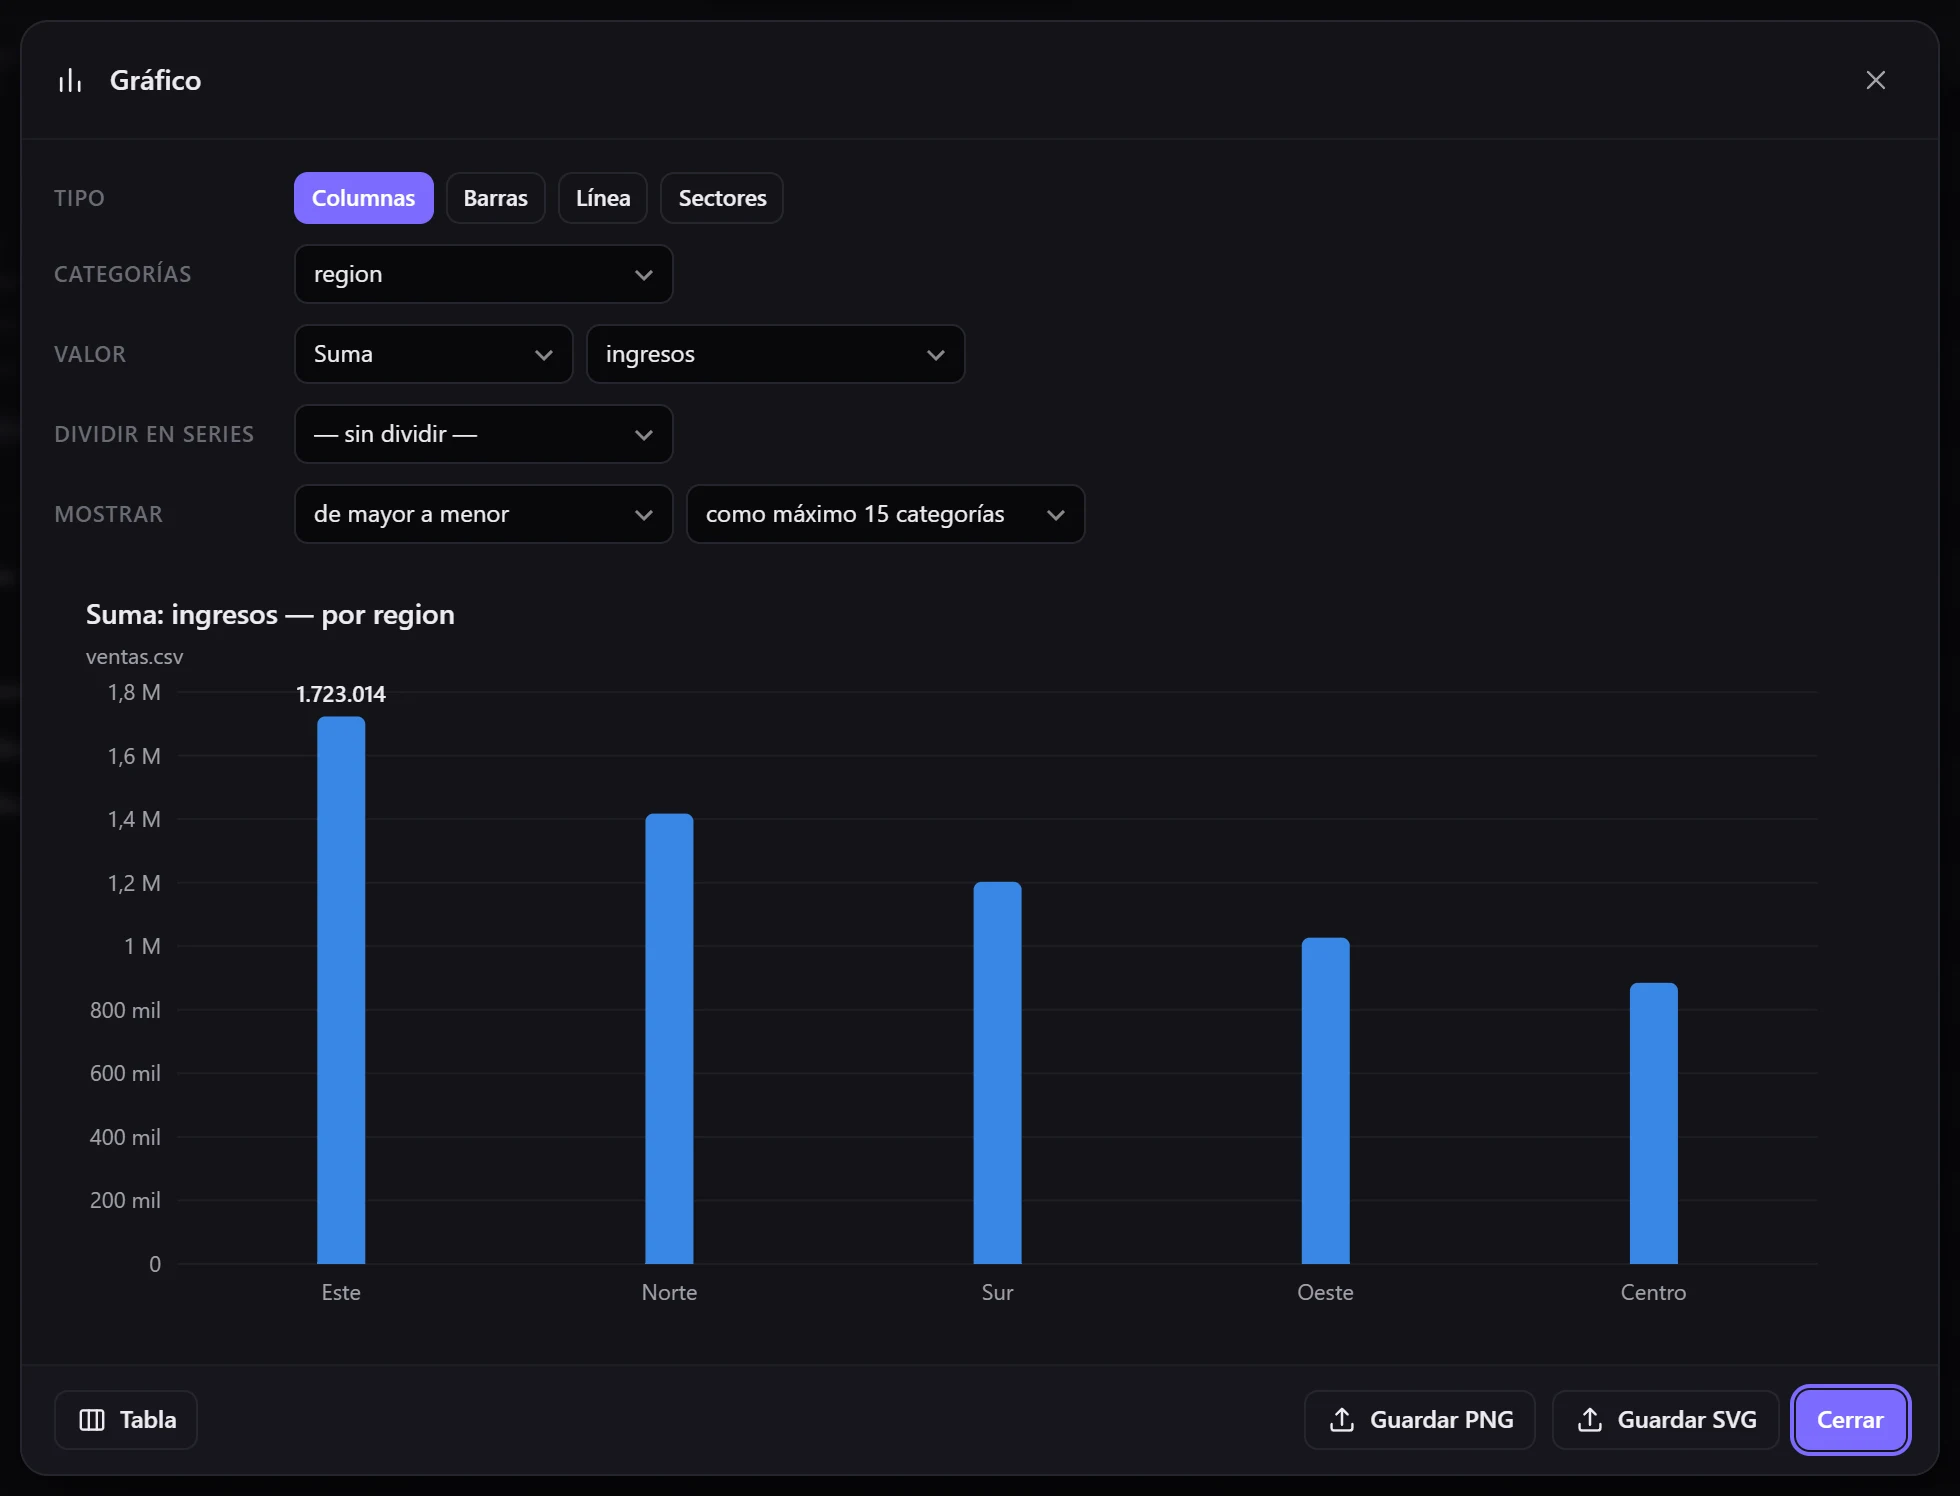Click the 'Oeste' axis label
This screenshot has width=1960, height=1496.
pos(1325,1292)
